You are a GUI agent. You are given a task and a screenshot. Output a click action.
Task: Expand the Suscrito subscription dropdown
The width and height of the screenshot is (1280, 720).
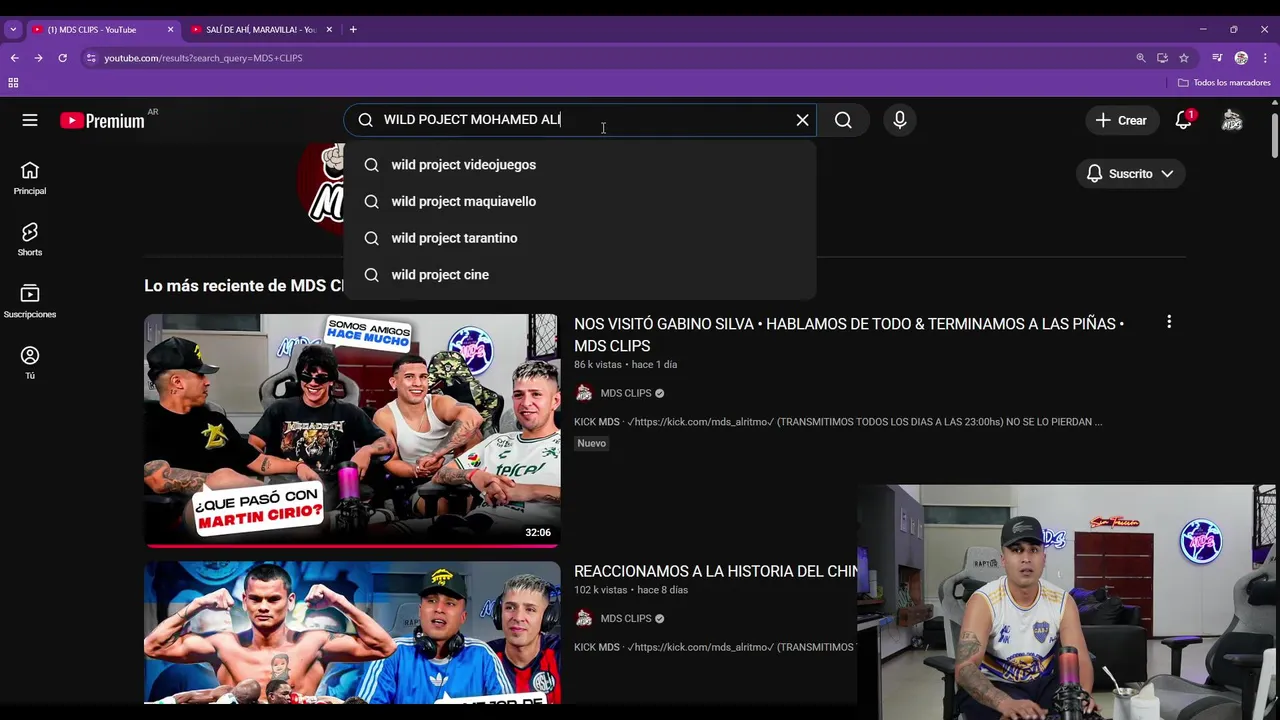tap(1131, 174)
